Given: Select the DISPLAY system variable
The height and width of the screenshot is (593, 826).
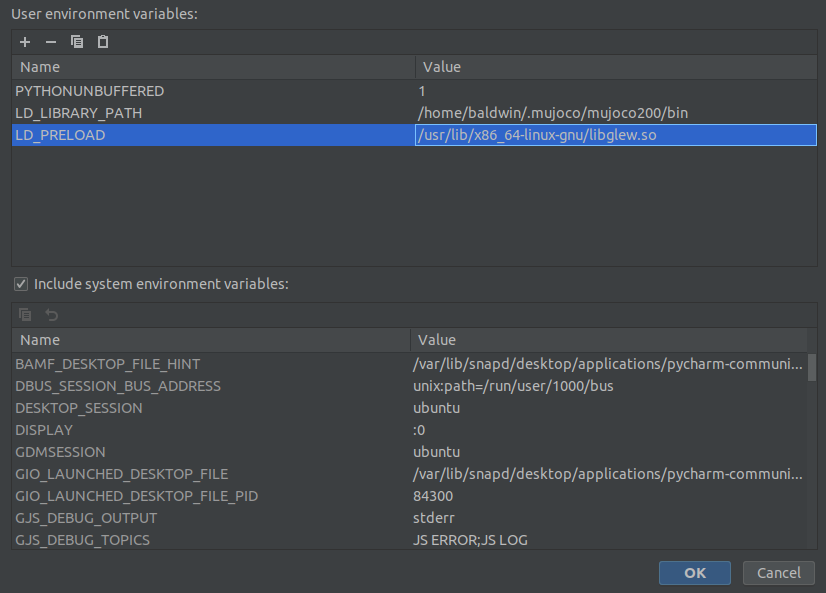Looking at the screenshot, I should tap(200, 429).
